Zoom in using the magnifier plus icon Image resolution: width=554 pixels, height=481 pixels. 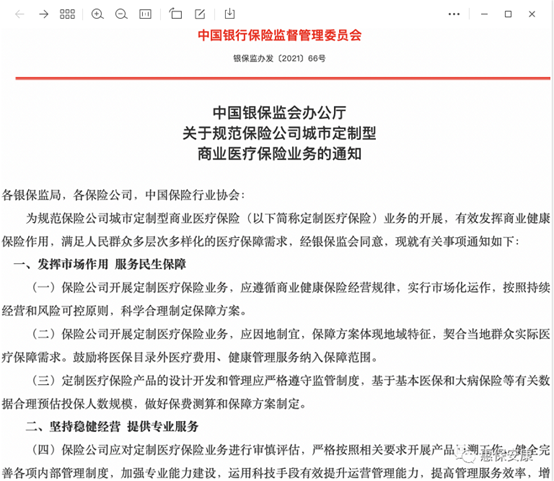[x=97, y=14]
